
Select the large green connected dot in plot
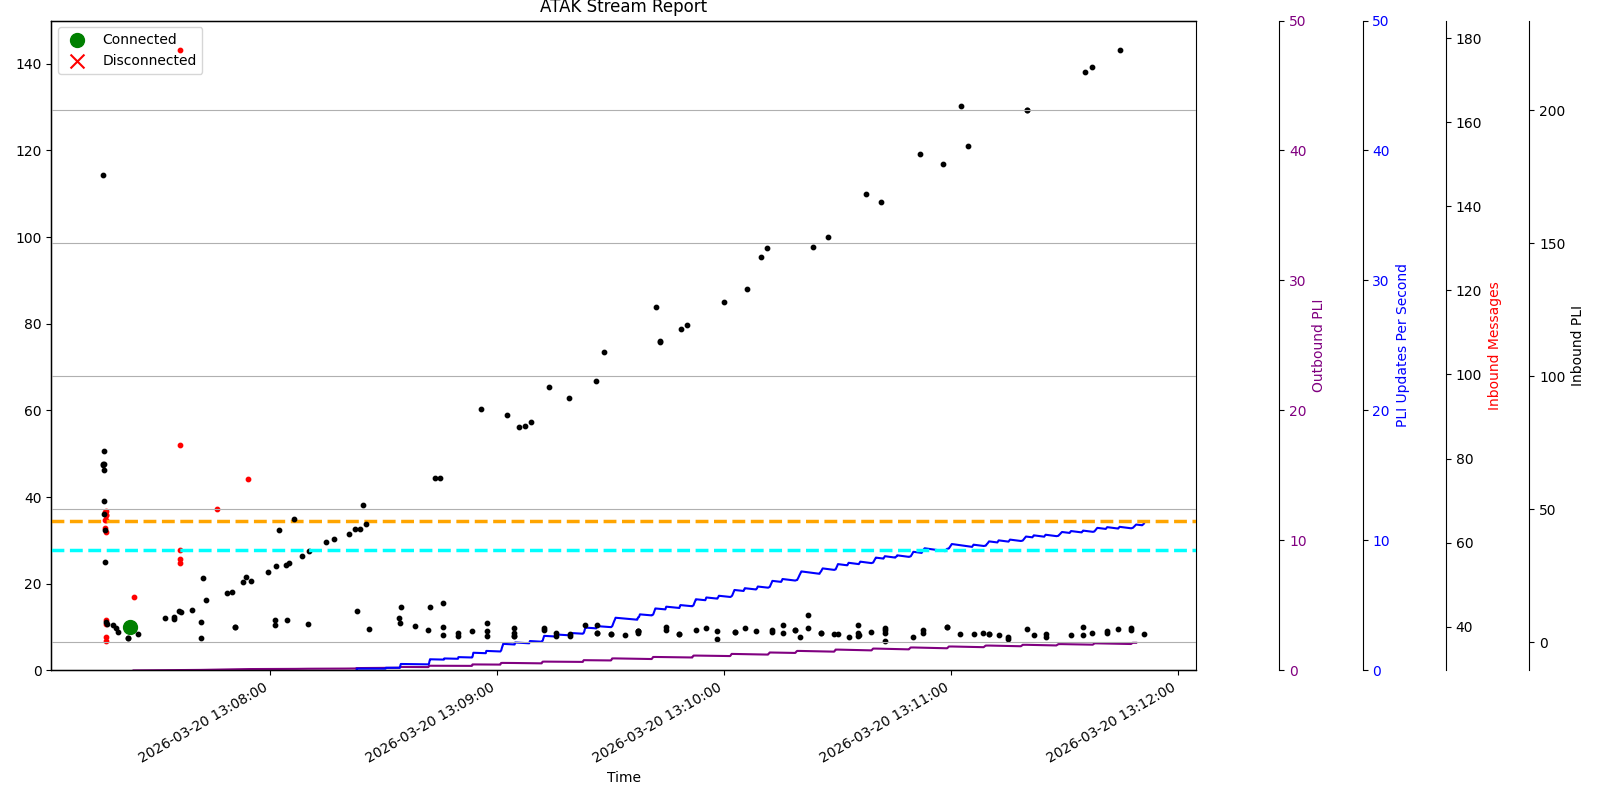(x=130, y=627)
